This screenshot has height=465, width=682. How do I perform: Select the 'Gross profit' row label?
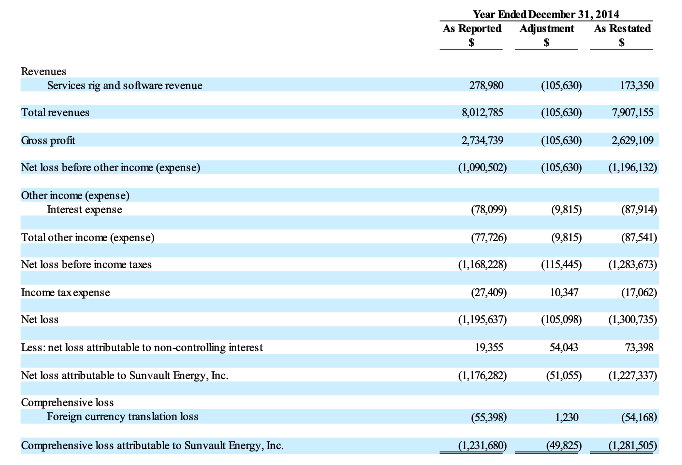point(49,141)
